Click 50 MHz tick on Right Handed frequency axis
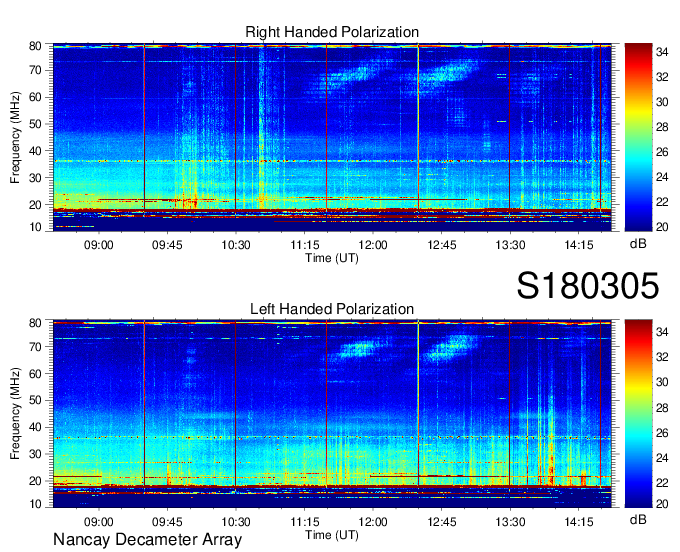This screenshot has height=552, width=680. point(35,124)
